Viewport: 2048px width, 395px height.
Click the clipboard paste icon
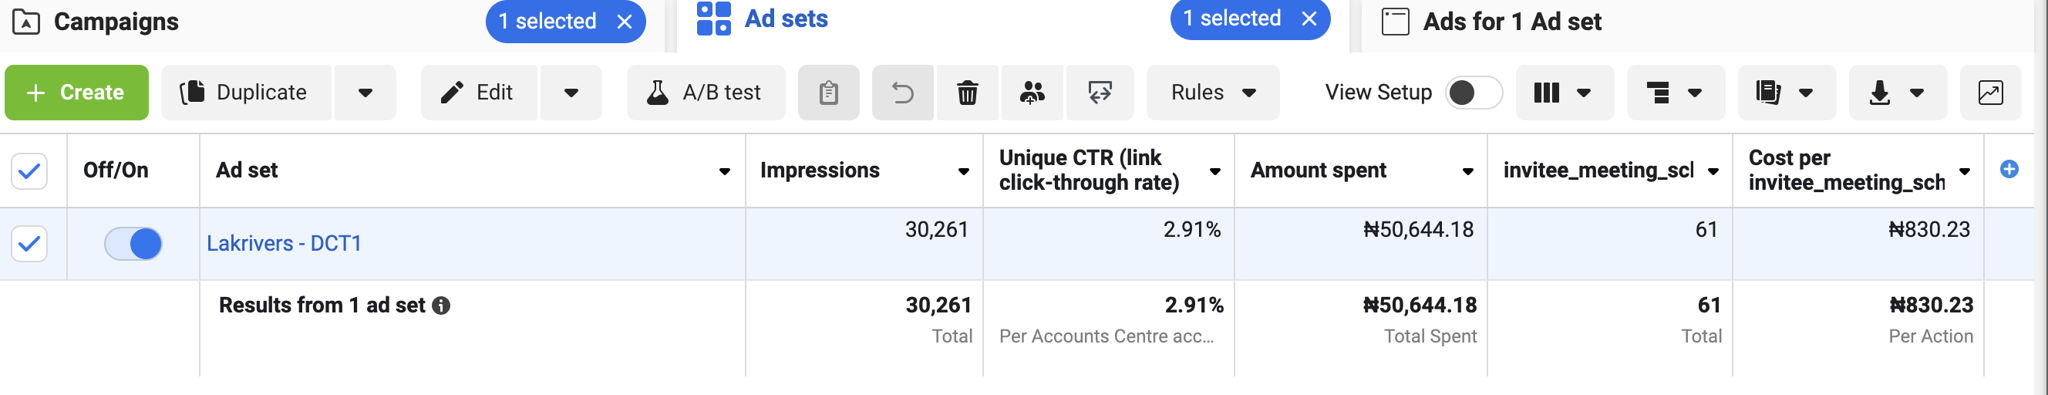828,93
